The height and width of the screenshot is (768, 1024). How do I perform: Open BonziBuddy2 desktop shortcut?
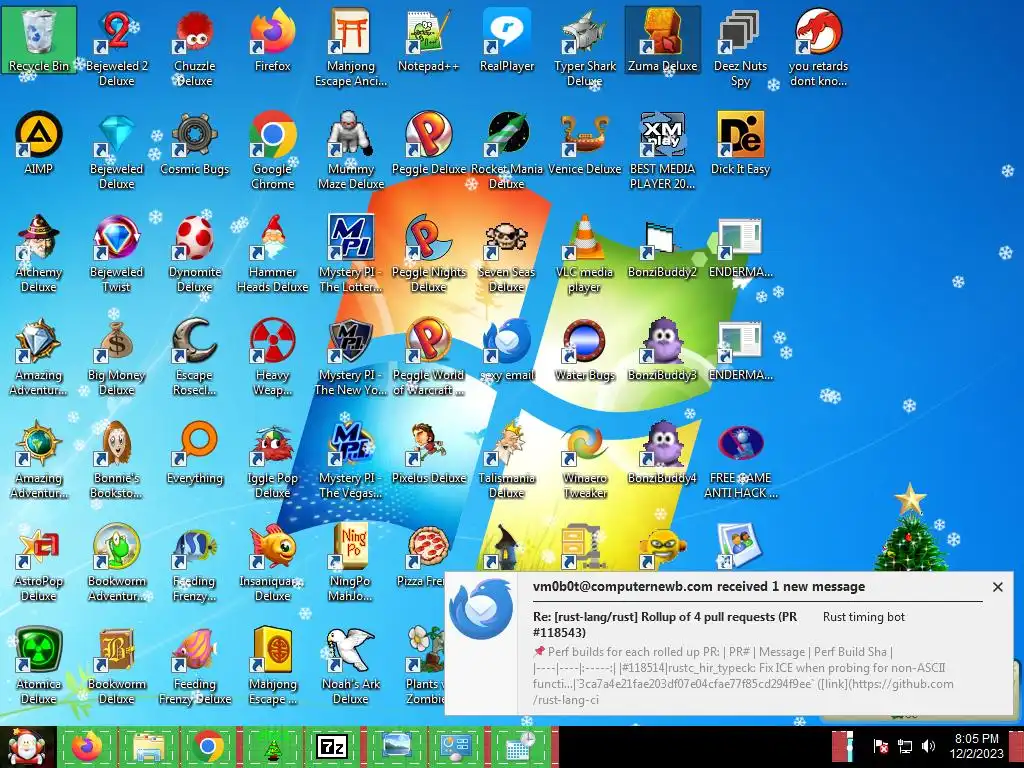[662, 247]
